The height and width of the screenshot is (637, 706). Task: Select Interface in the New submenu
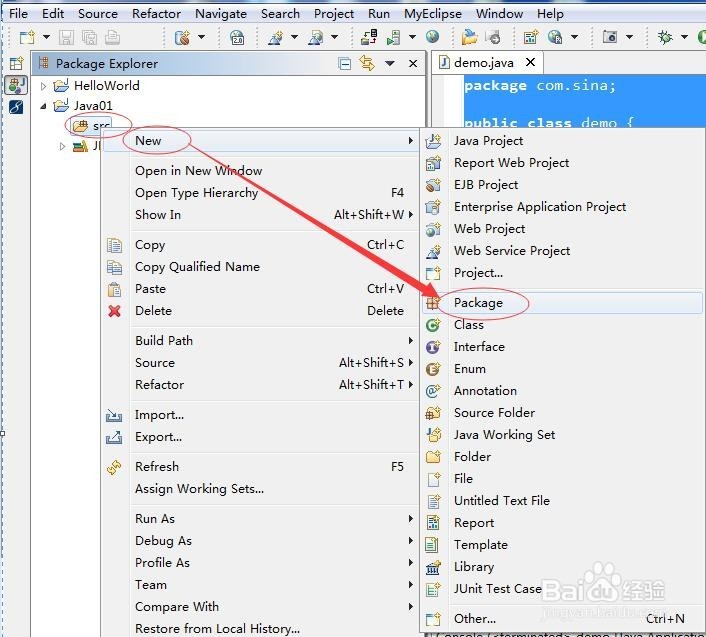tap(563, 347)
